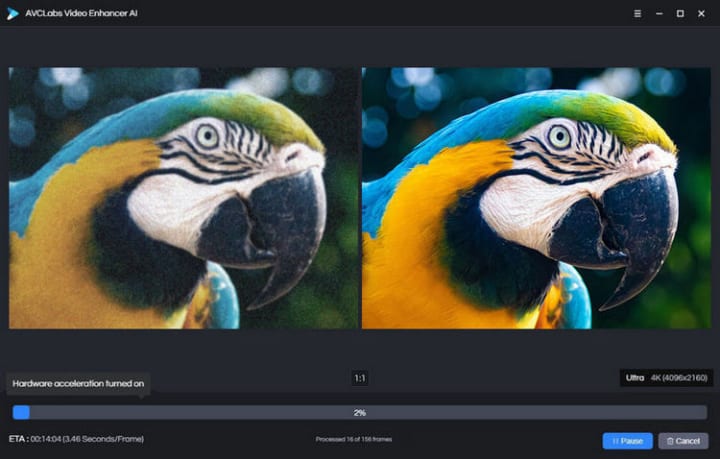Click the ETA 00:14:04 status text
The width and height of the screenshot is (720, 459).
pos(76,439)
